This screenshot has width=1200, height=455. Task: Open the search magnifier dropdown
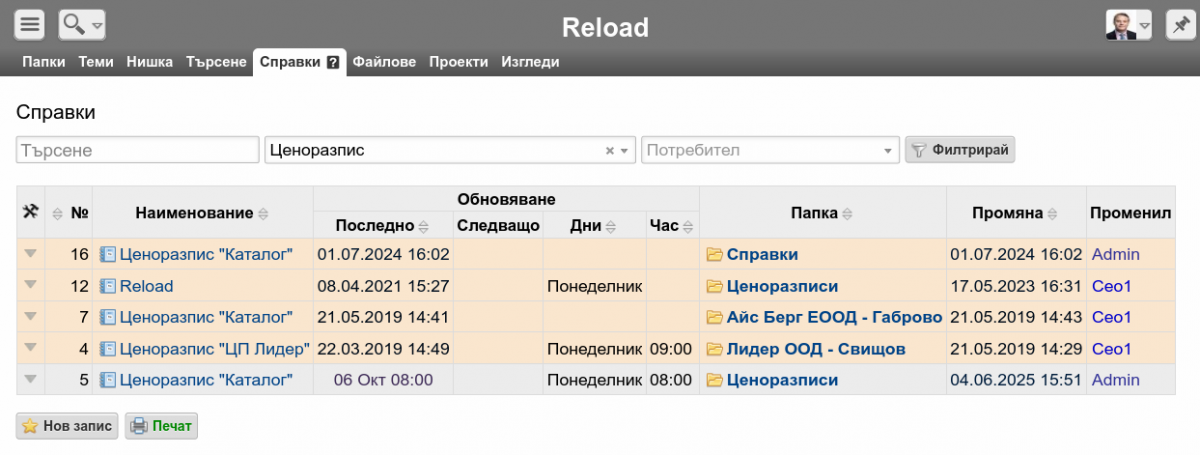82,24
